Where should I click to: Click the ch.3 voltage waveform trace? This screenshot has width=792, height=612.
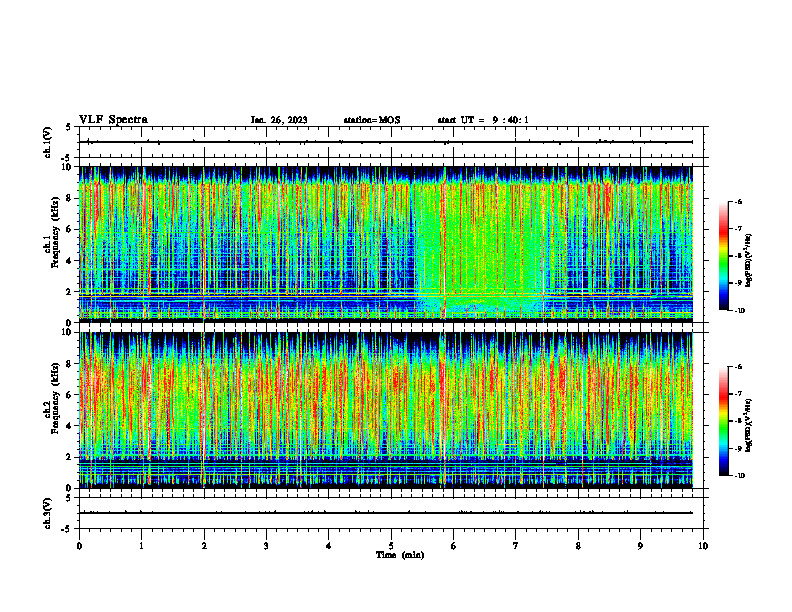tap(386, 513)
